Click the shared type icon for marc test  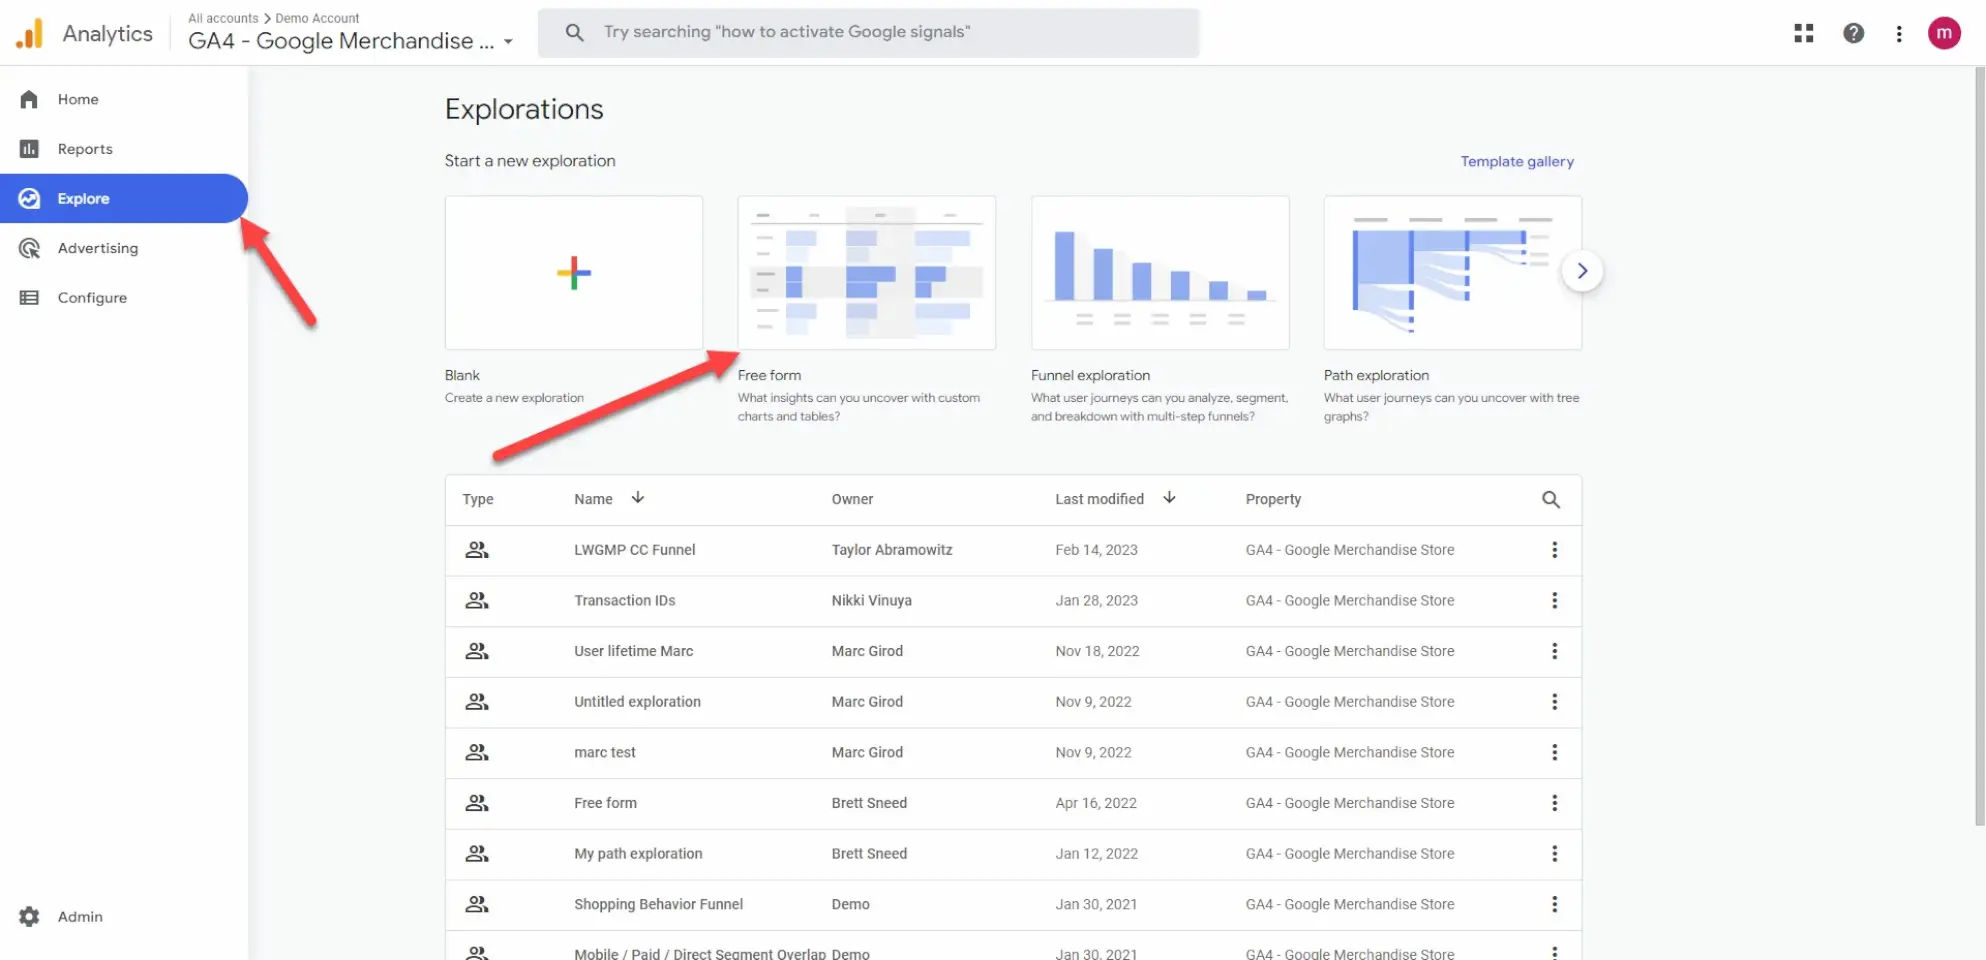pos(477,752)
